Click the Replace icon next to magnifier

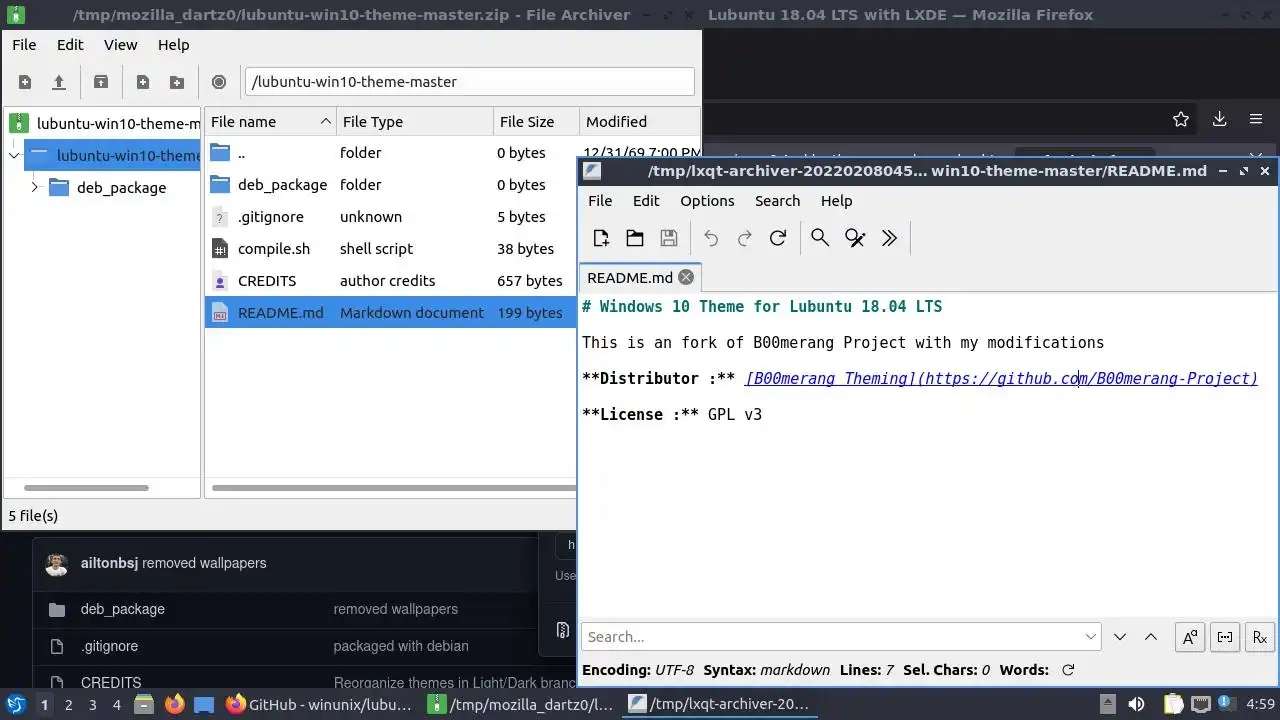tap(855, 238)
